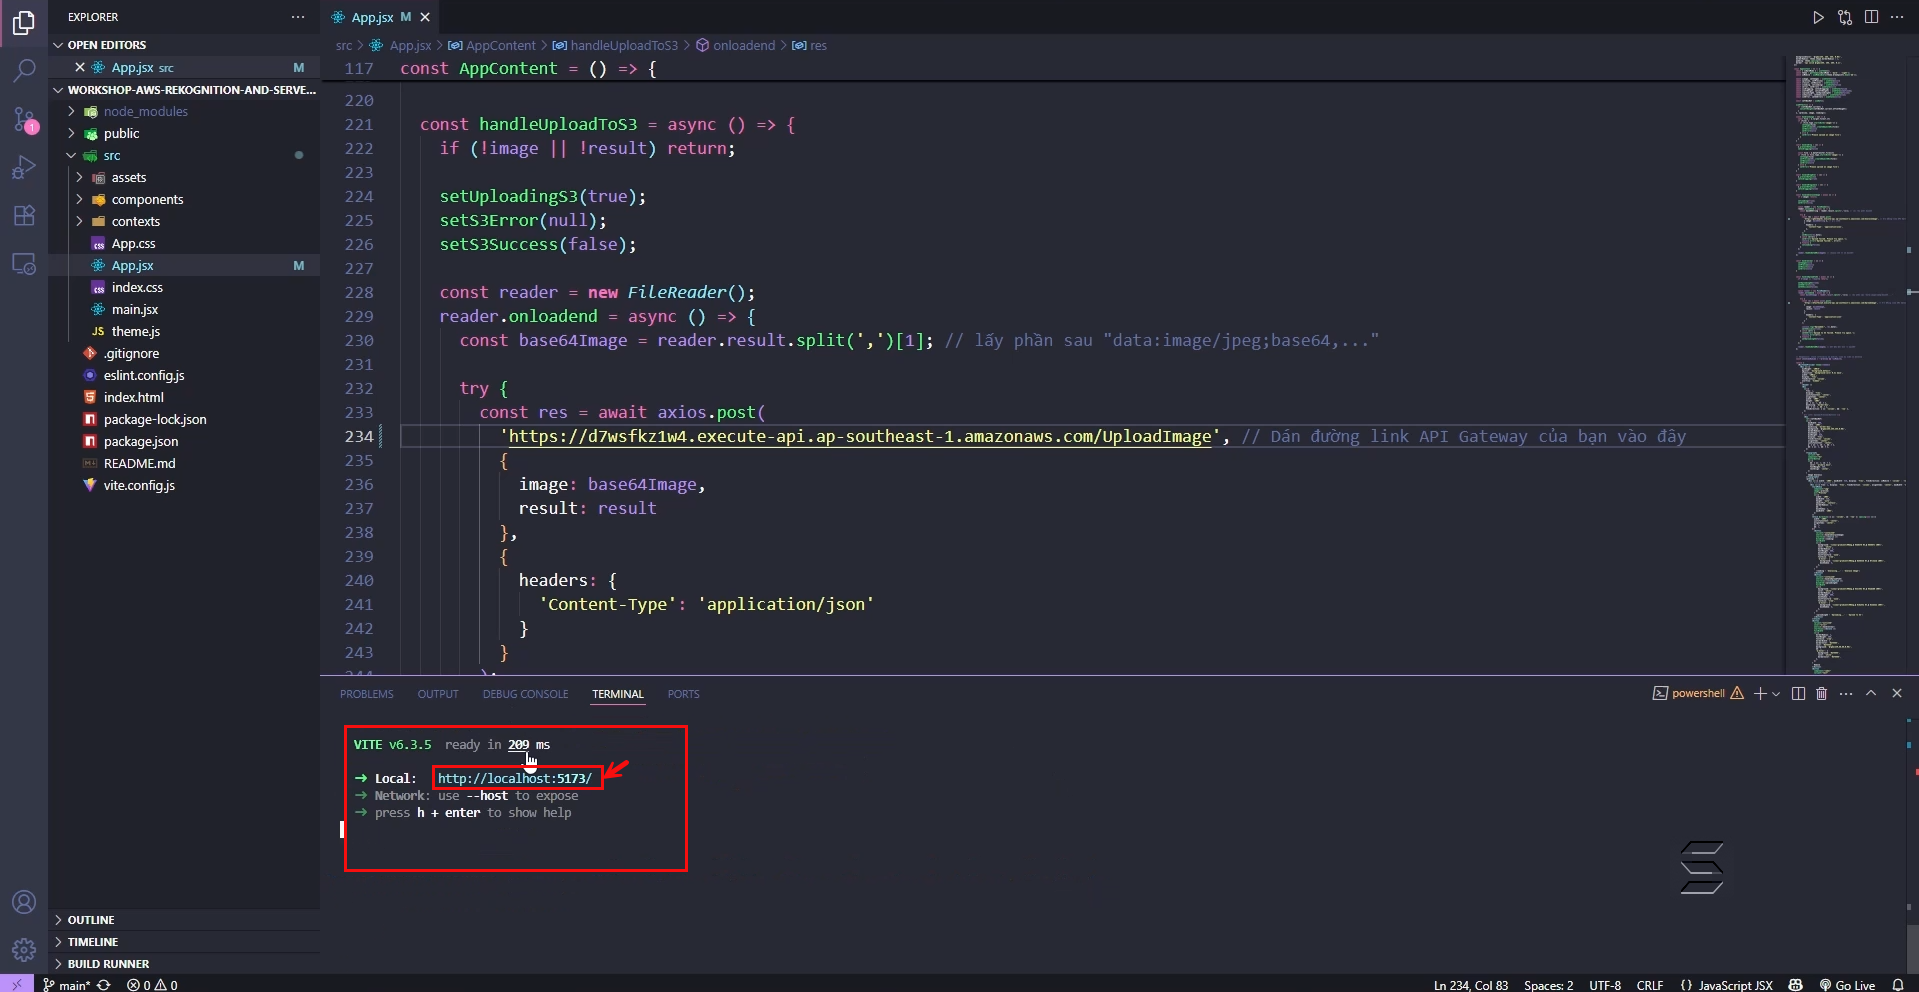Open the Manage gear menu
The image size is (1919, 992).
tap(24, 950)
